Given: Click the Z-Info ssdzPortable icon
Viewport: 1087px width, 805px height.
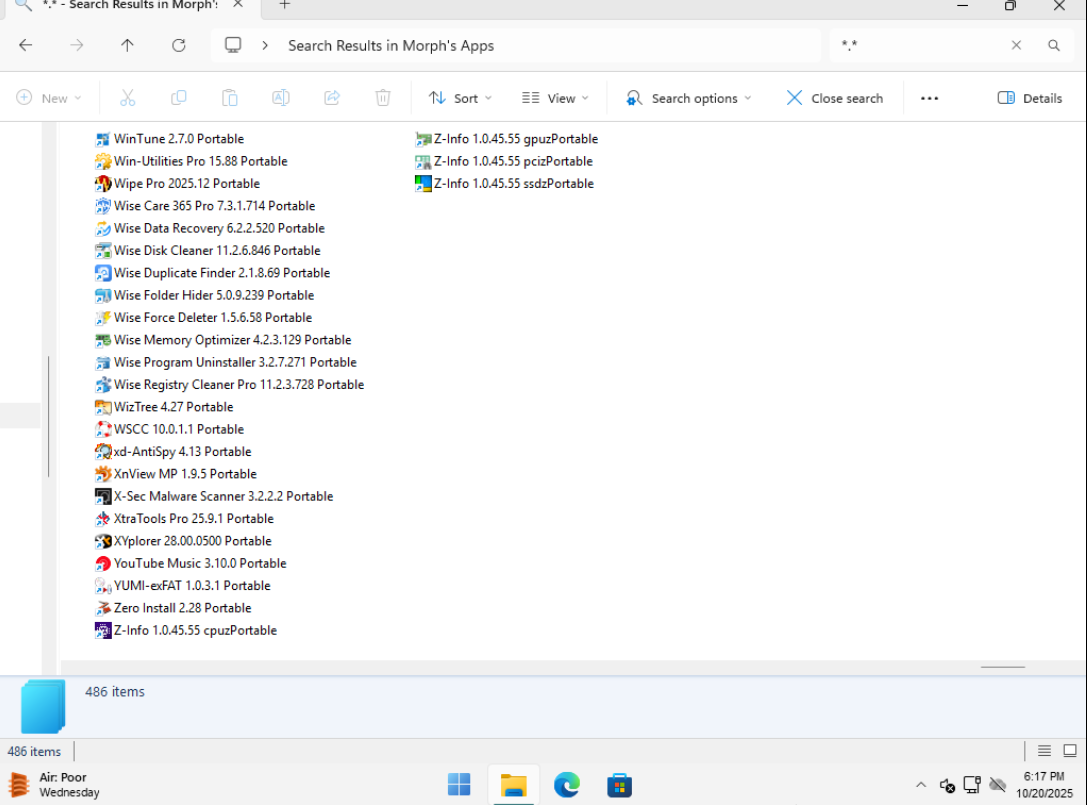Looking at the screenshot, I should [x=423, y=184].
